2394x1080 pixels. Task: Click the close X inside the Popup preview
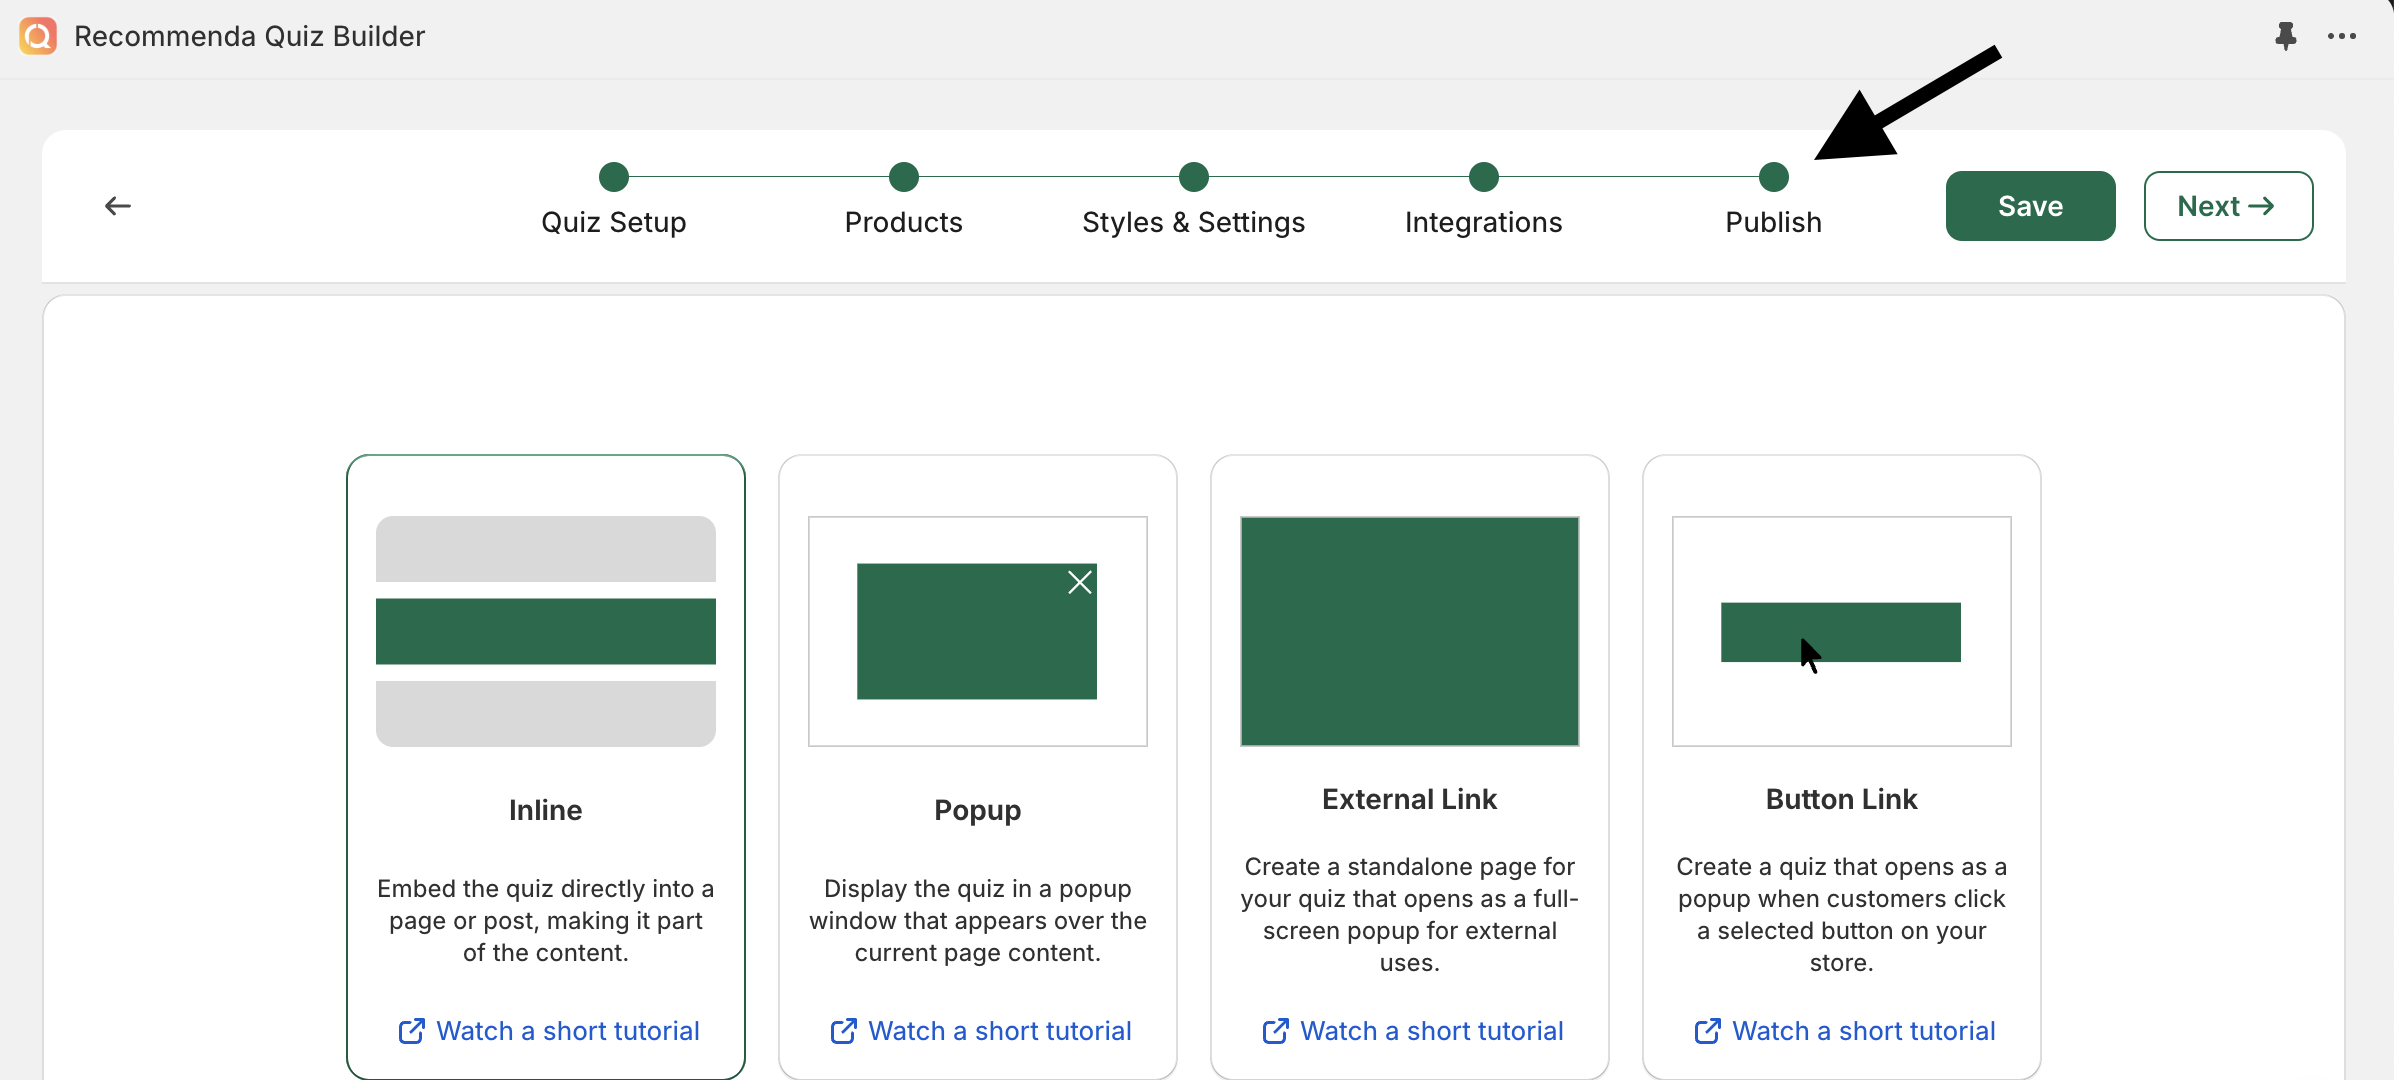[x=1079, y=582]
